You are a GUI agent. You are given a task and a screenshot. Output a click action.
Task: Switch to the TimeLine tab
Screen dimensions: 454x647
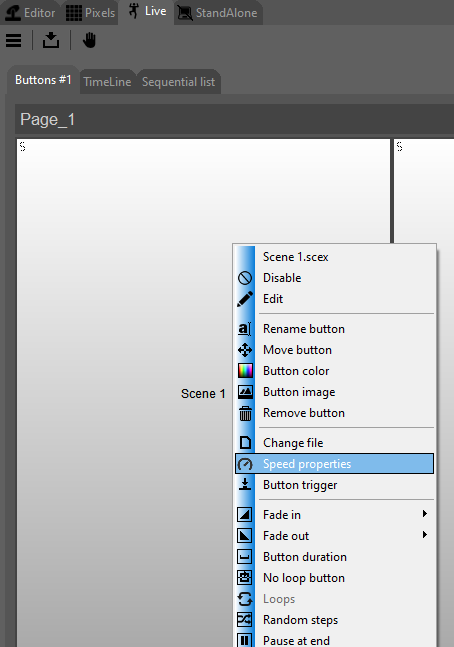point(107,82)
